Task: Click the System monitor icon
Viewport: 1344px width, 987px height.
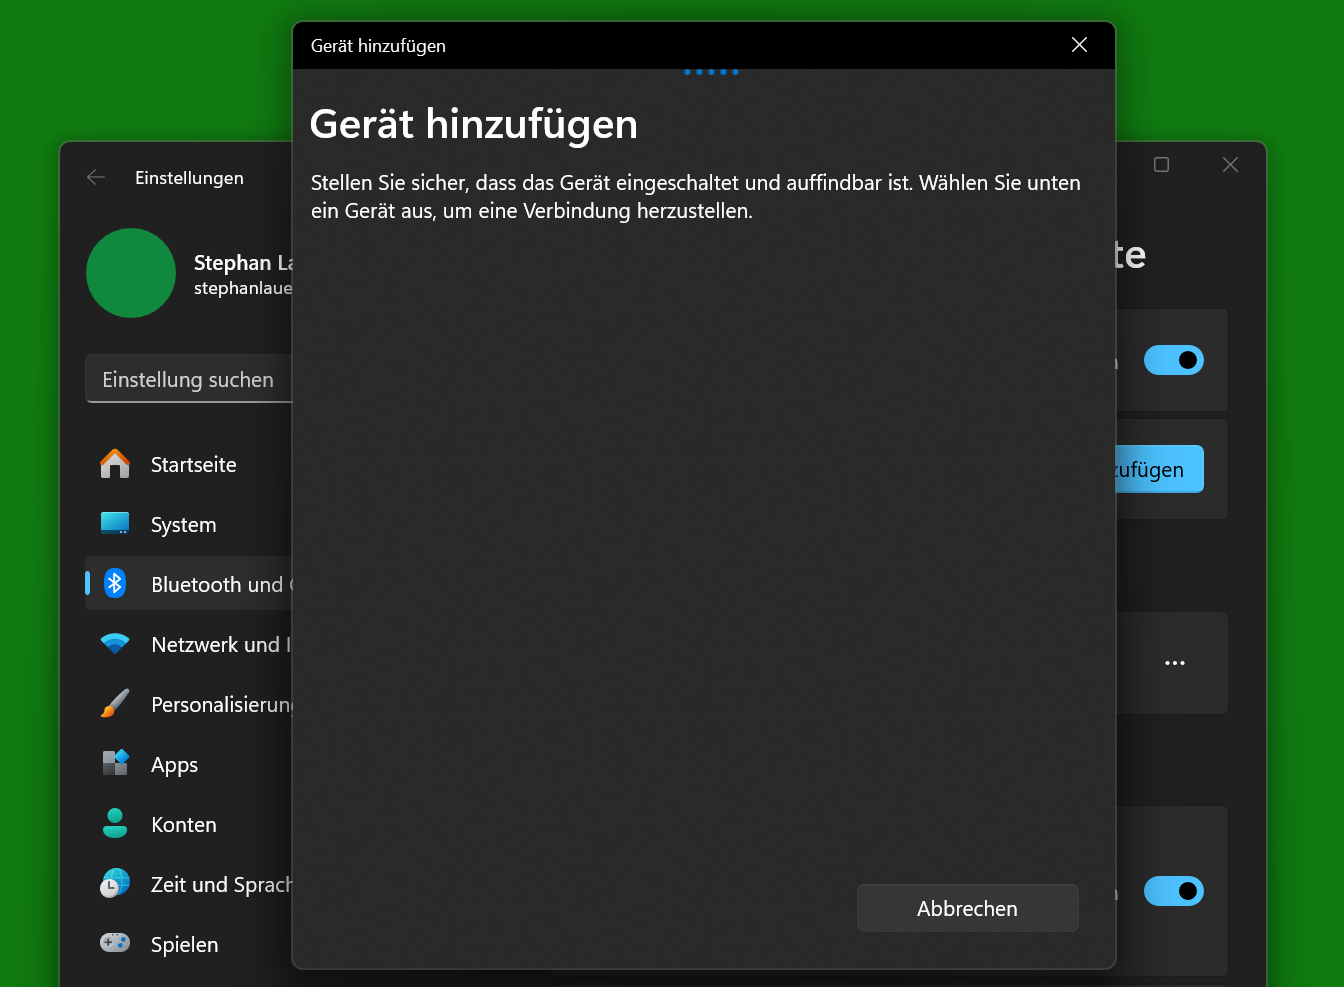Action: click(x=115, y=523)
